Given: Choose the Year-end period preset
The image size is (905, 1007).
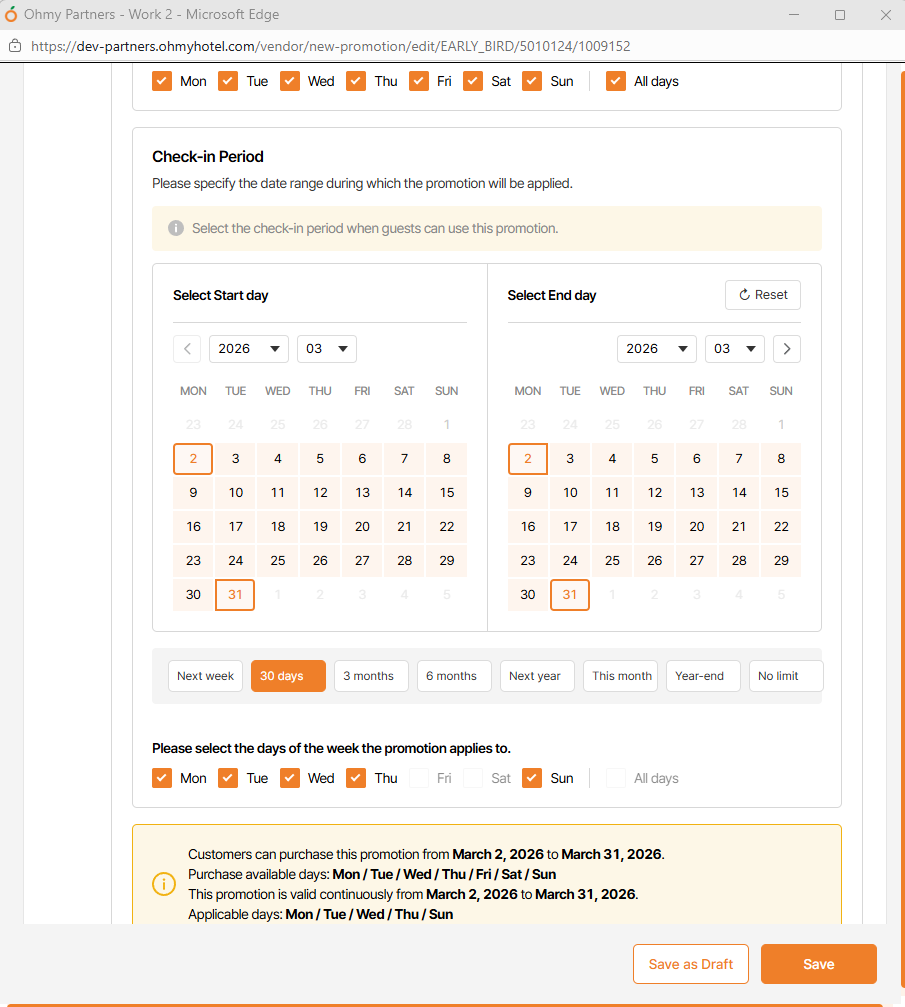Looking at the screenshot, I should coord(702,676).
